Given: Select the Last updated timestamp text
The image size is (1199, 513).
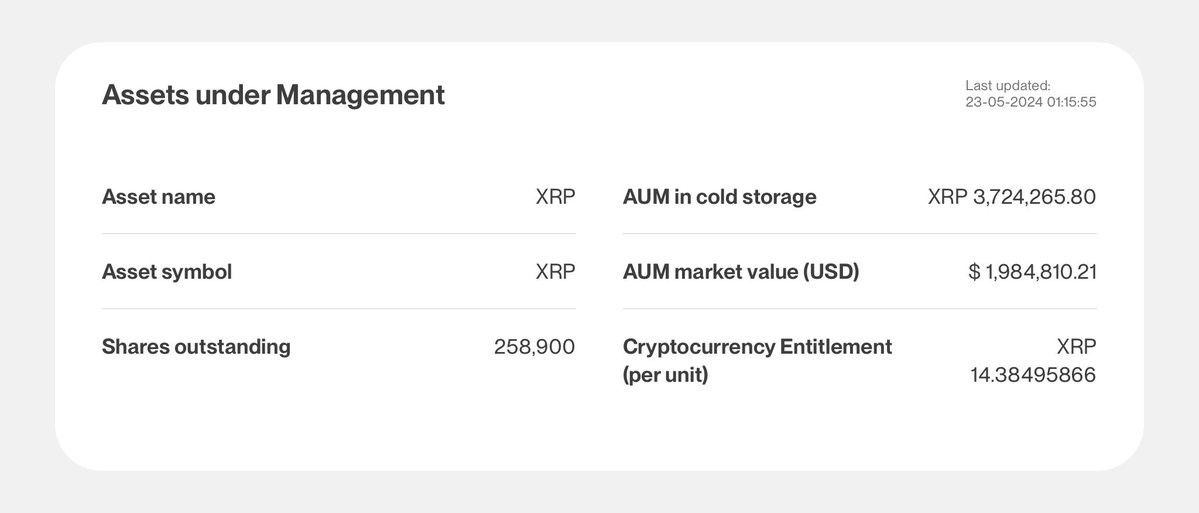Looking at the screenshot, I should (x=1030, y=93).
